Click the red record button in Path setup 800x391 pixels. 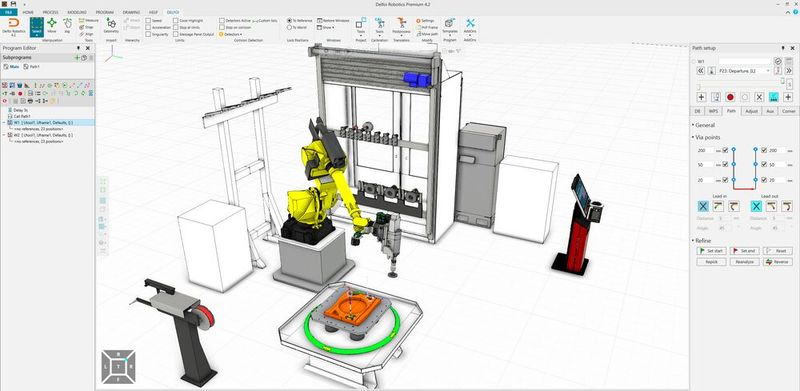tap(730, 97)
